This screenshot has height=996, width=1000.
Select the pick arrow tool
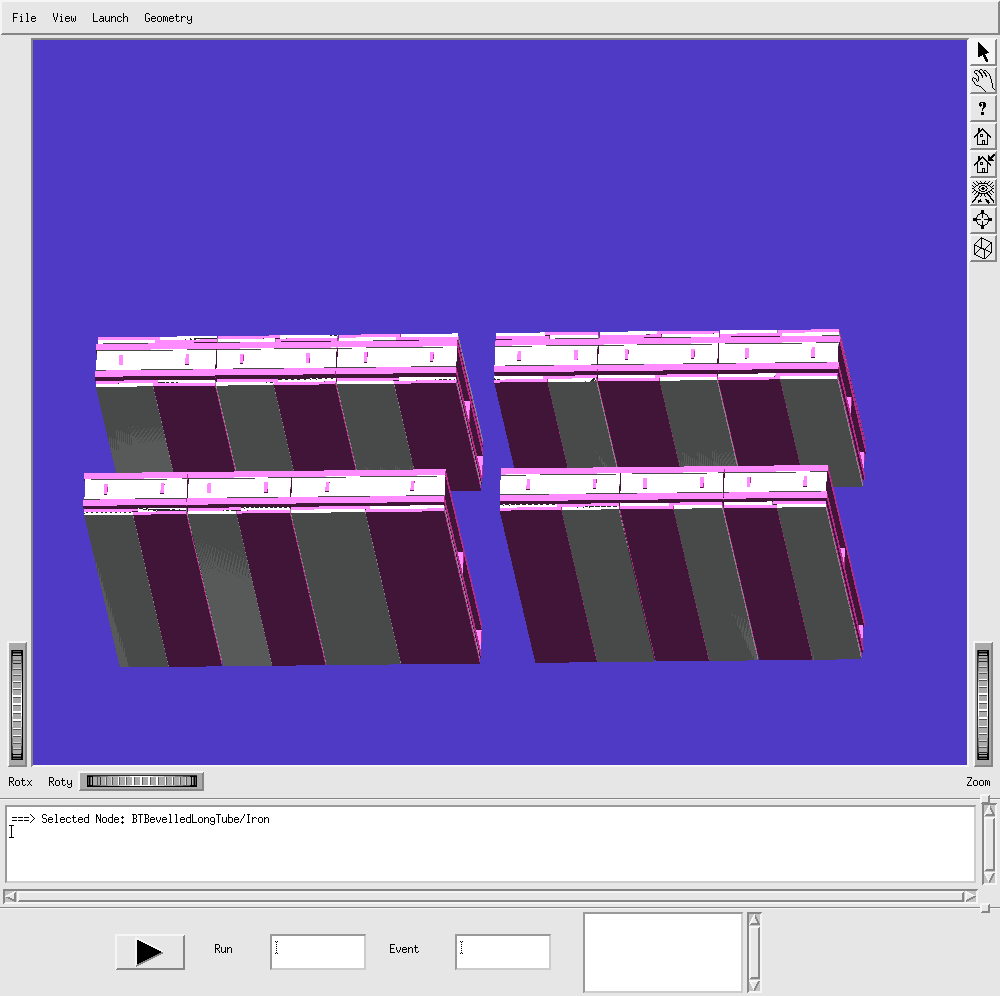983,53
